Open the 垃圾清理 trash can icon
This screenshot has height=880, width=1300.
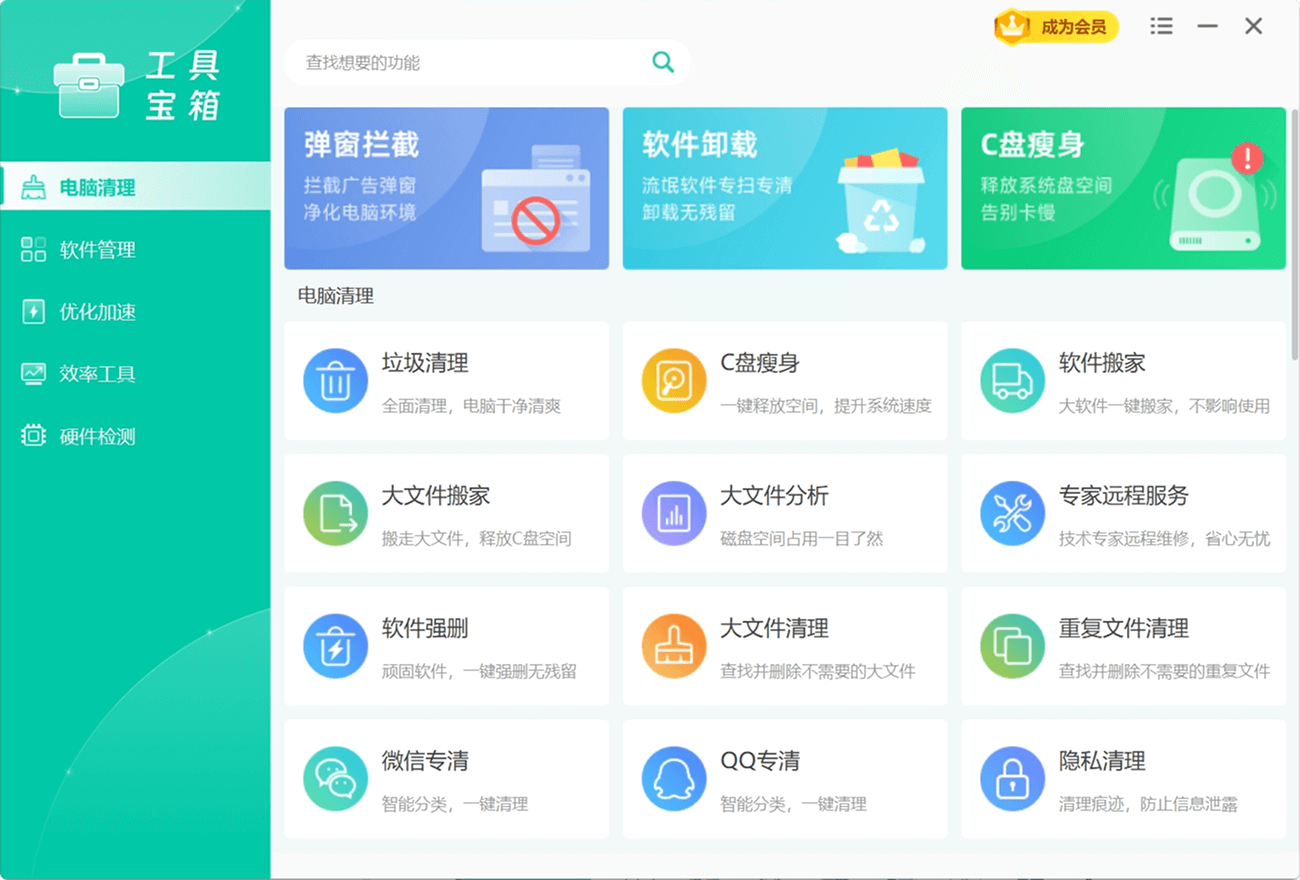tap(335, 381)
